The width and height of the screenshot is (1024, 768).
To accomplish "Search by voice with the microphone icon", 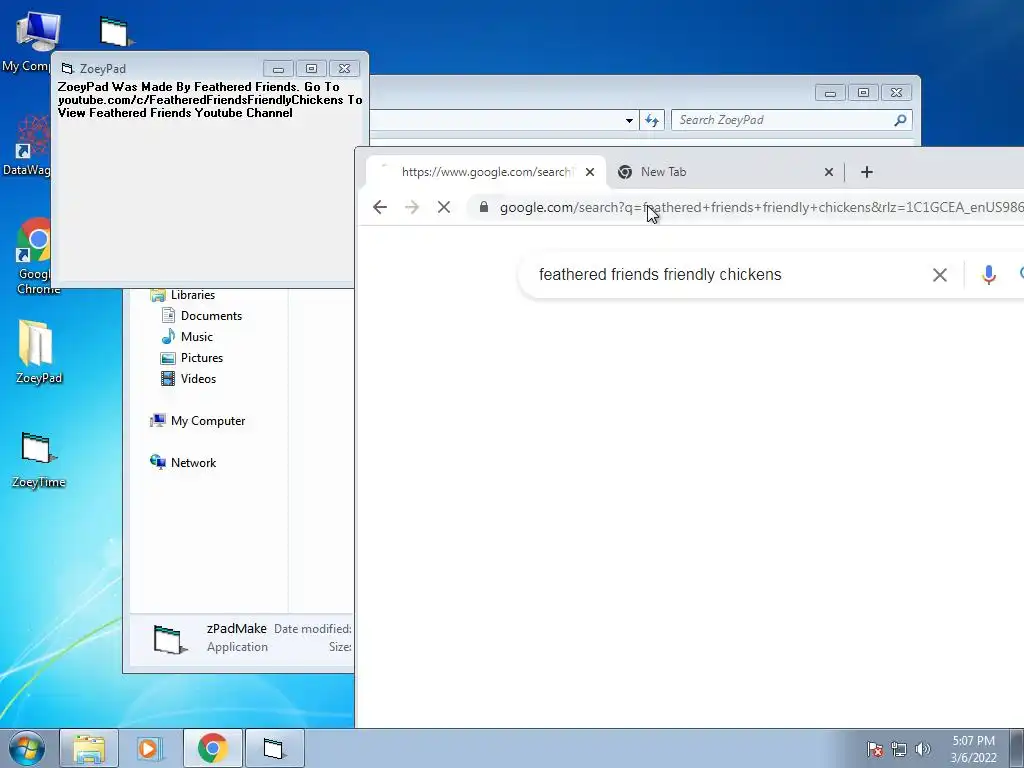I will (x=989, y=275).
